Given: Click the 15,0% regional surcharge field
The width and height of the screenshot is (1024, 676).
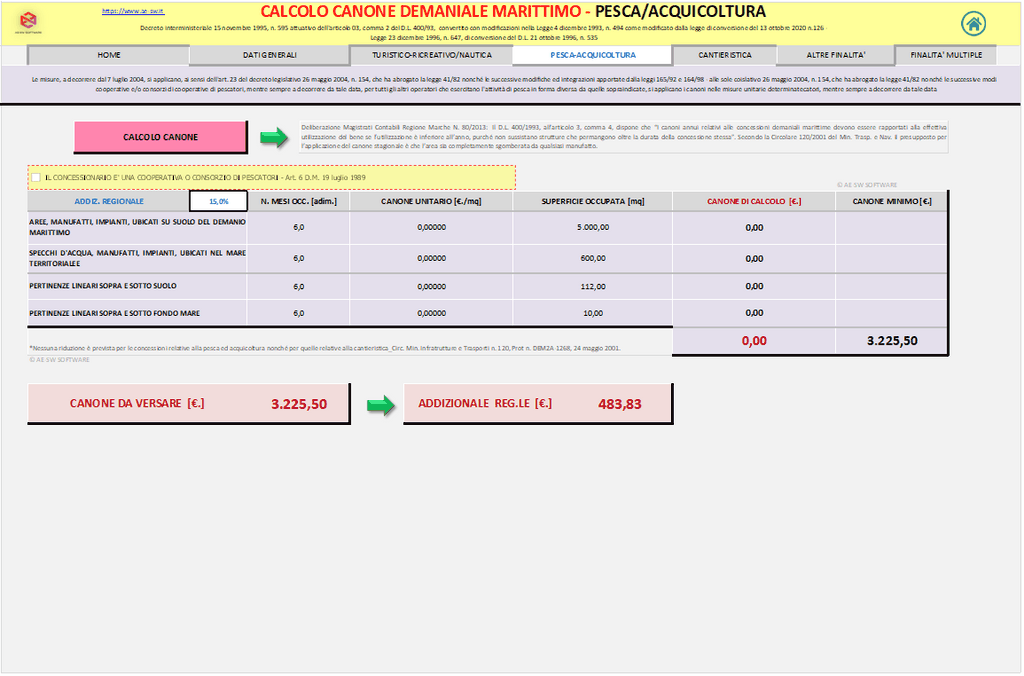Looking at the screenshot, I should (x=218, y=202).
